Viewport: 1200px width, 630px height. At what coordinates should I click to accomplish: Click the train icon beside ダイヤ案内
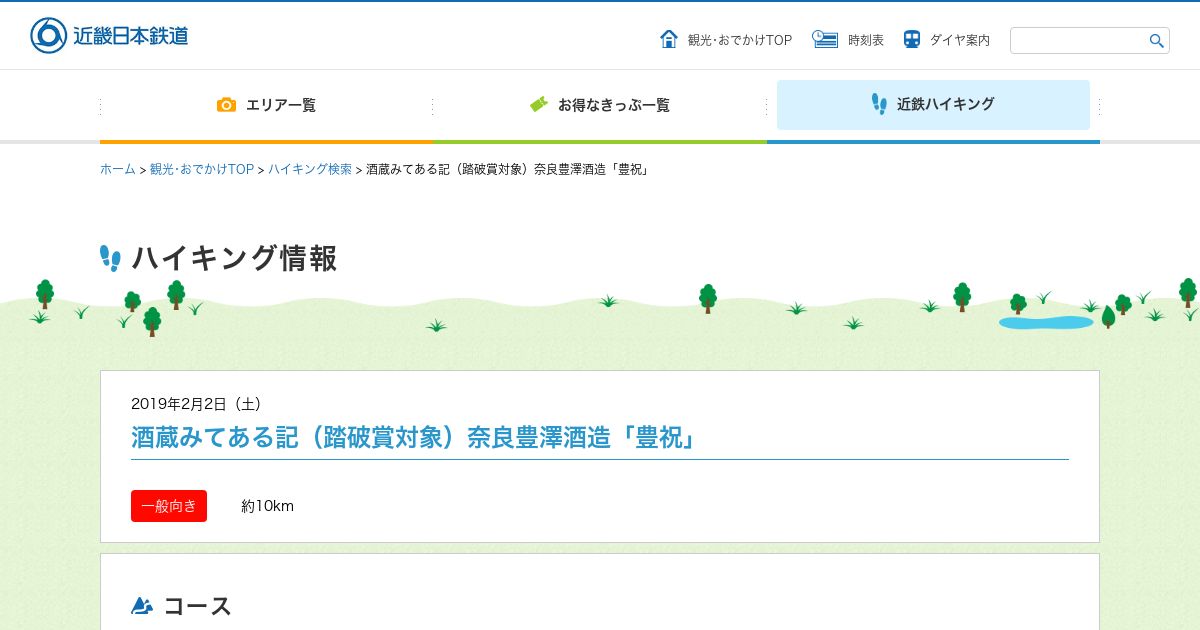[912, 39]
